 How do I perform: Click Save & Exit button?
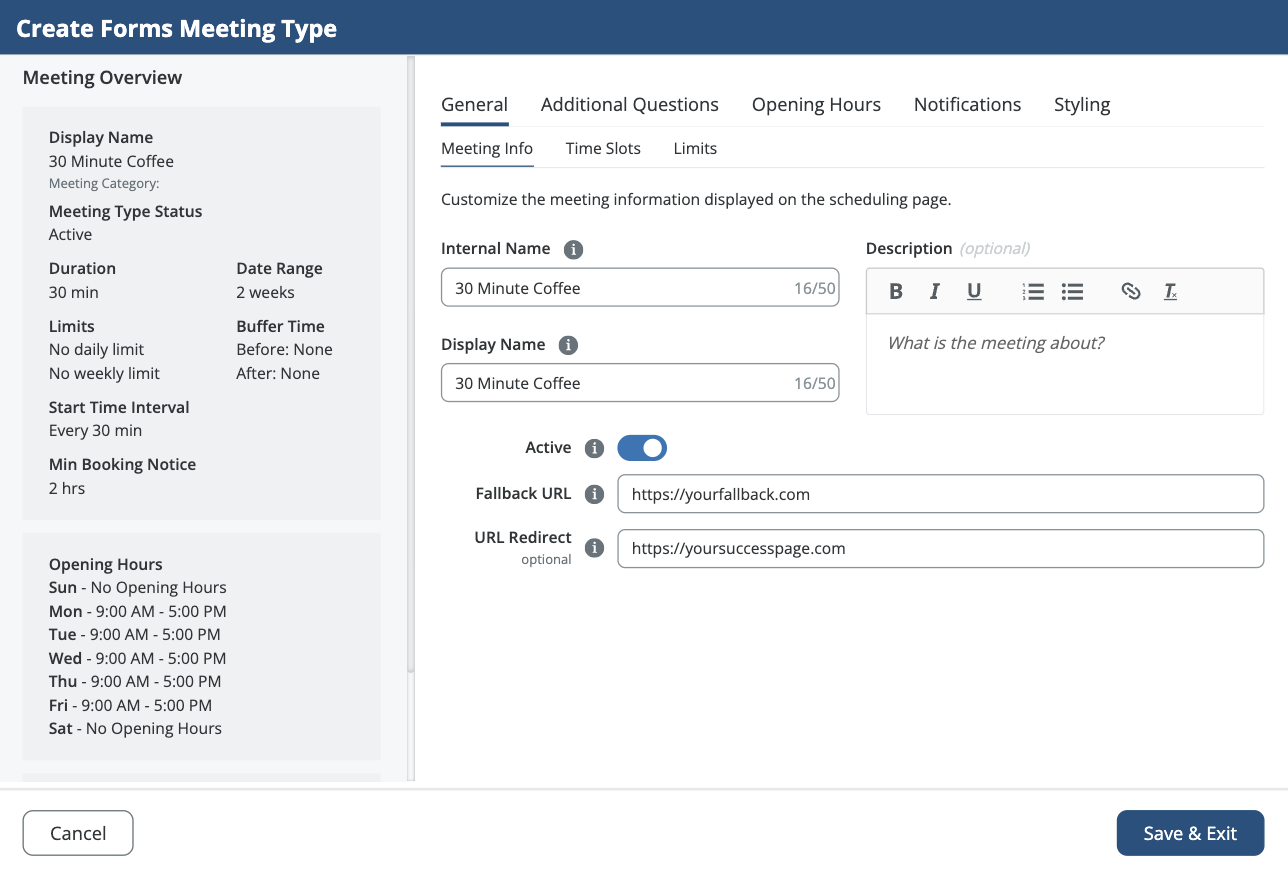1190,833
